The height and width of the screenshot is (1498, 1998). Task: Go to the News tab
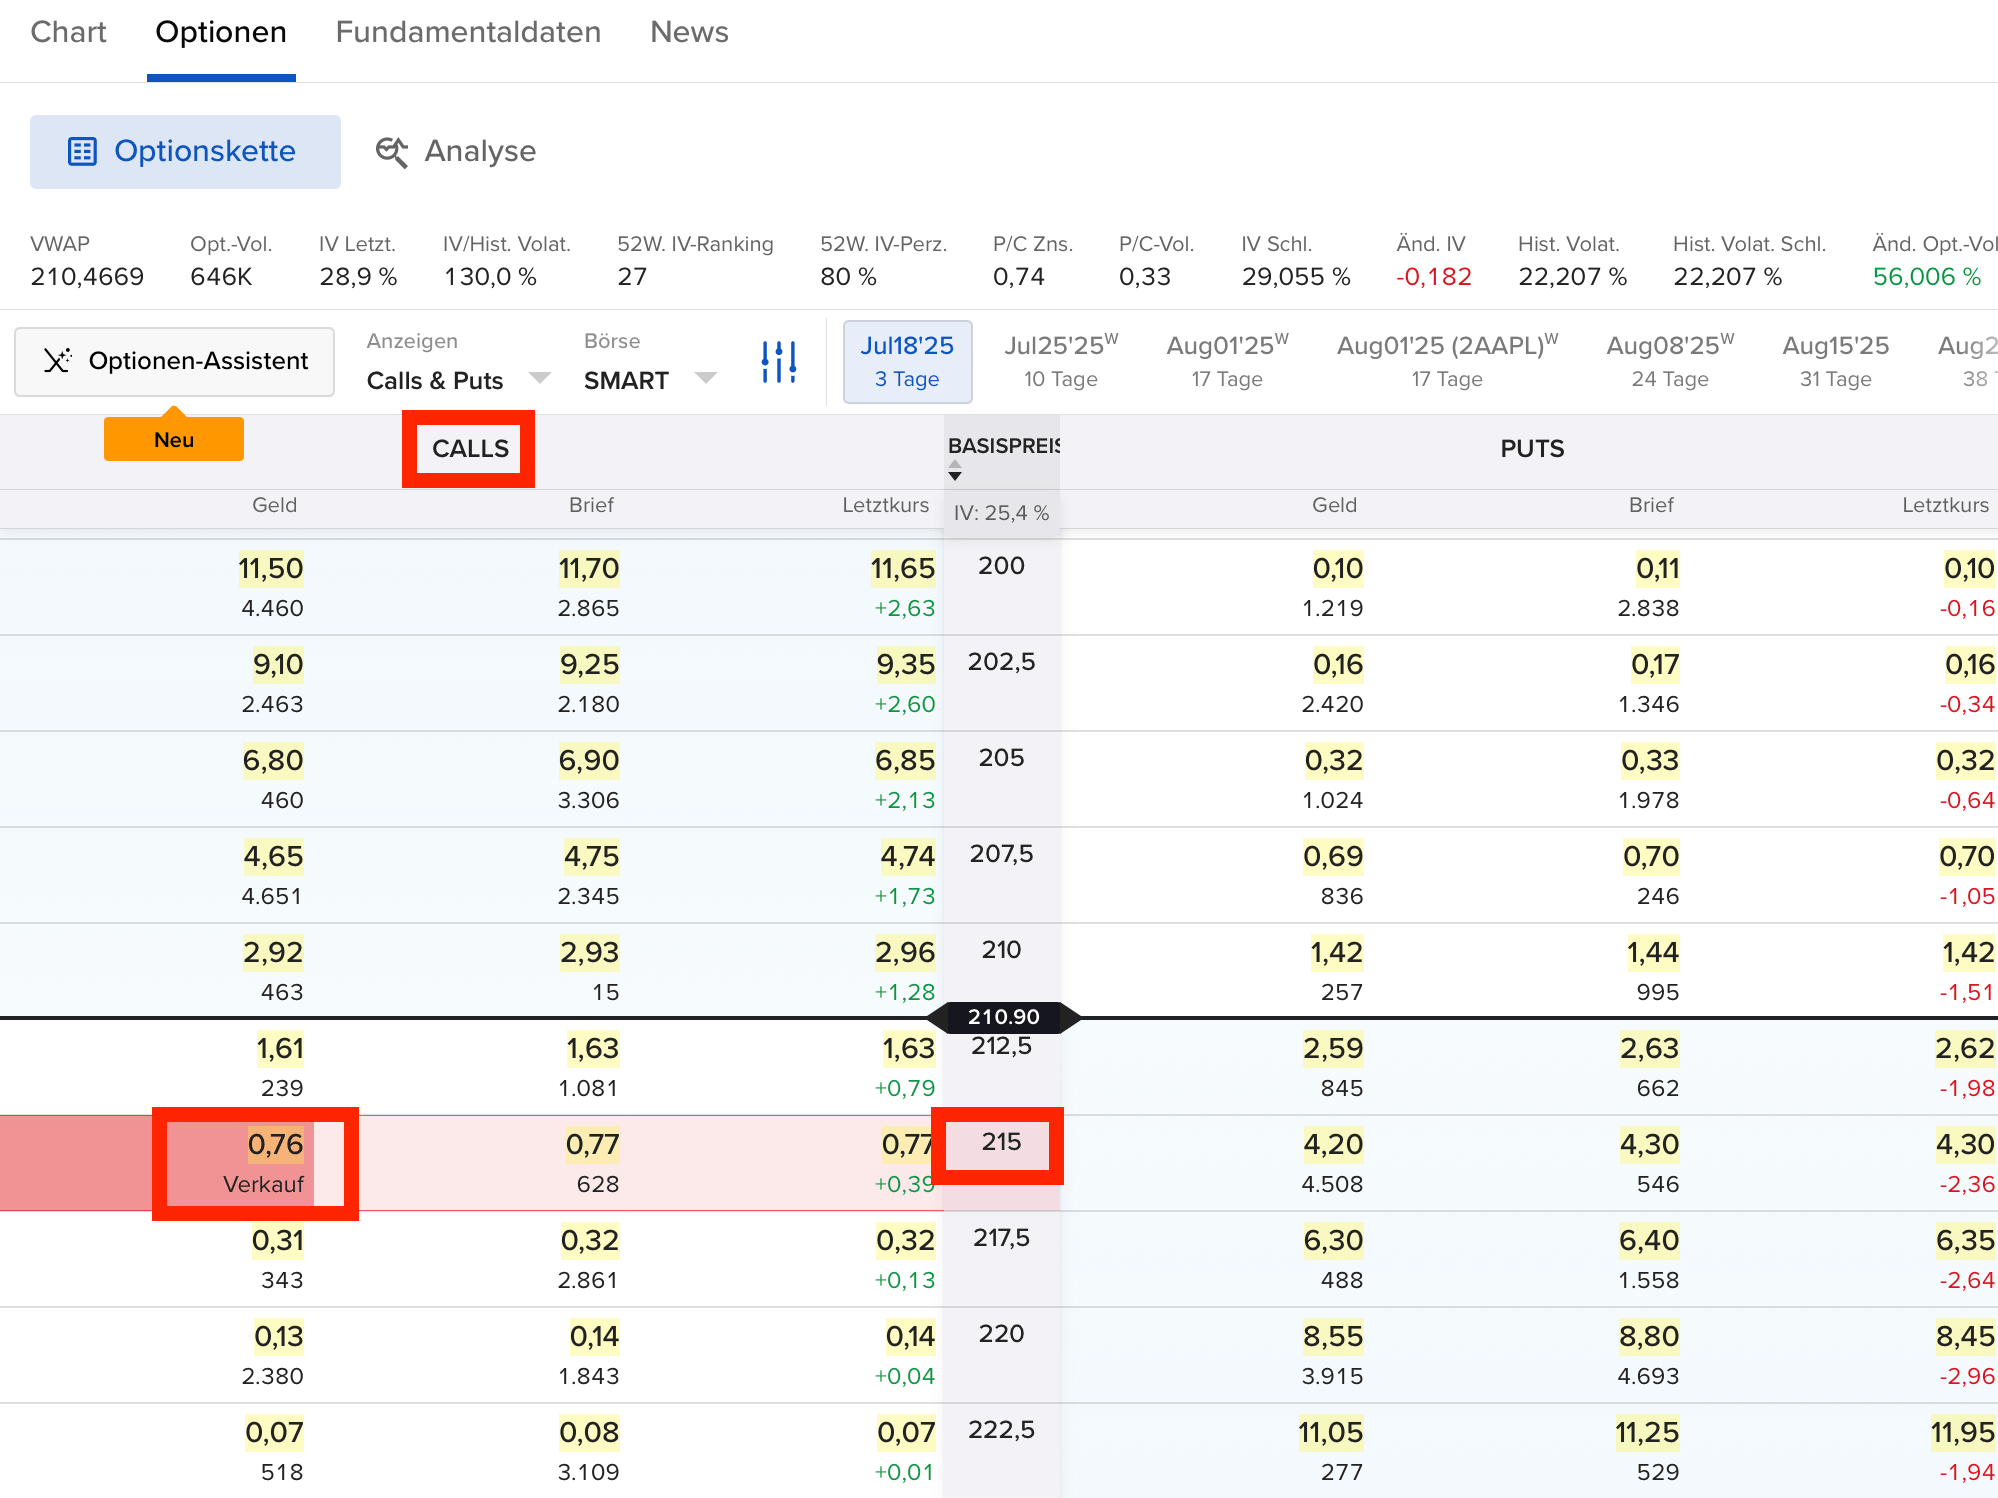click(x=689, y=32)
